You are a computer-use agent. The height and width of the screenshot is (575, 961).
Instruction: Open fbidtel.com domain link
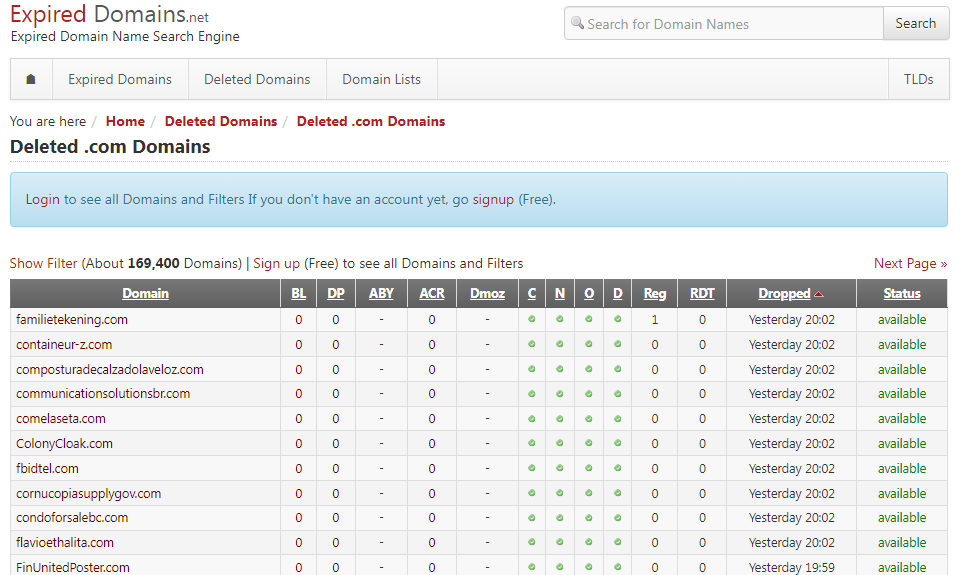point(47,468)
